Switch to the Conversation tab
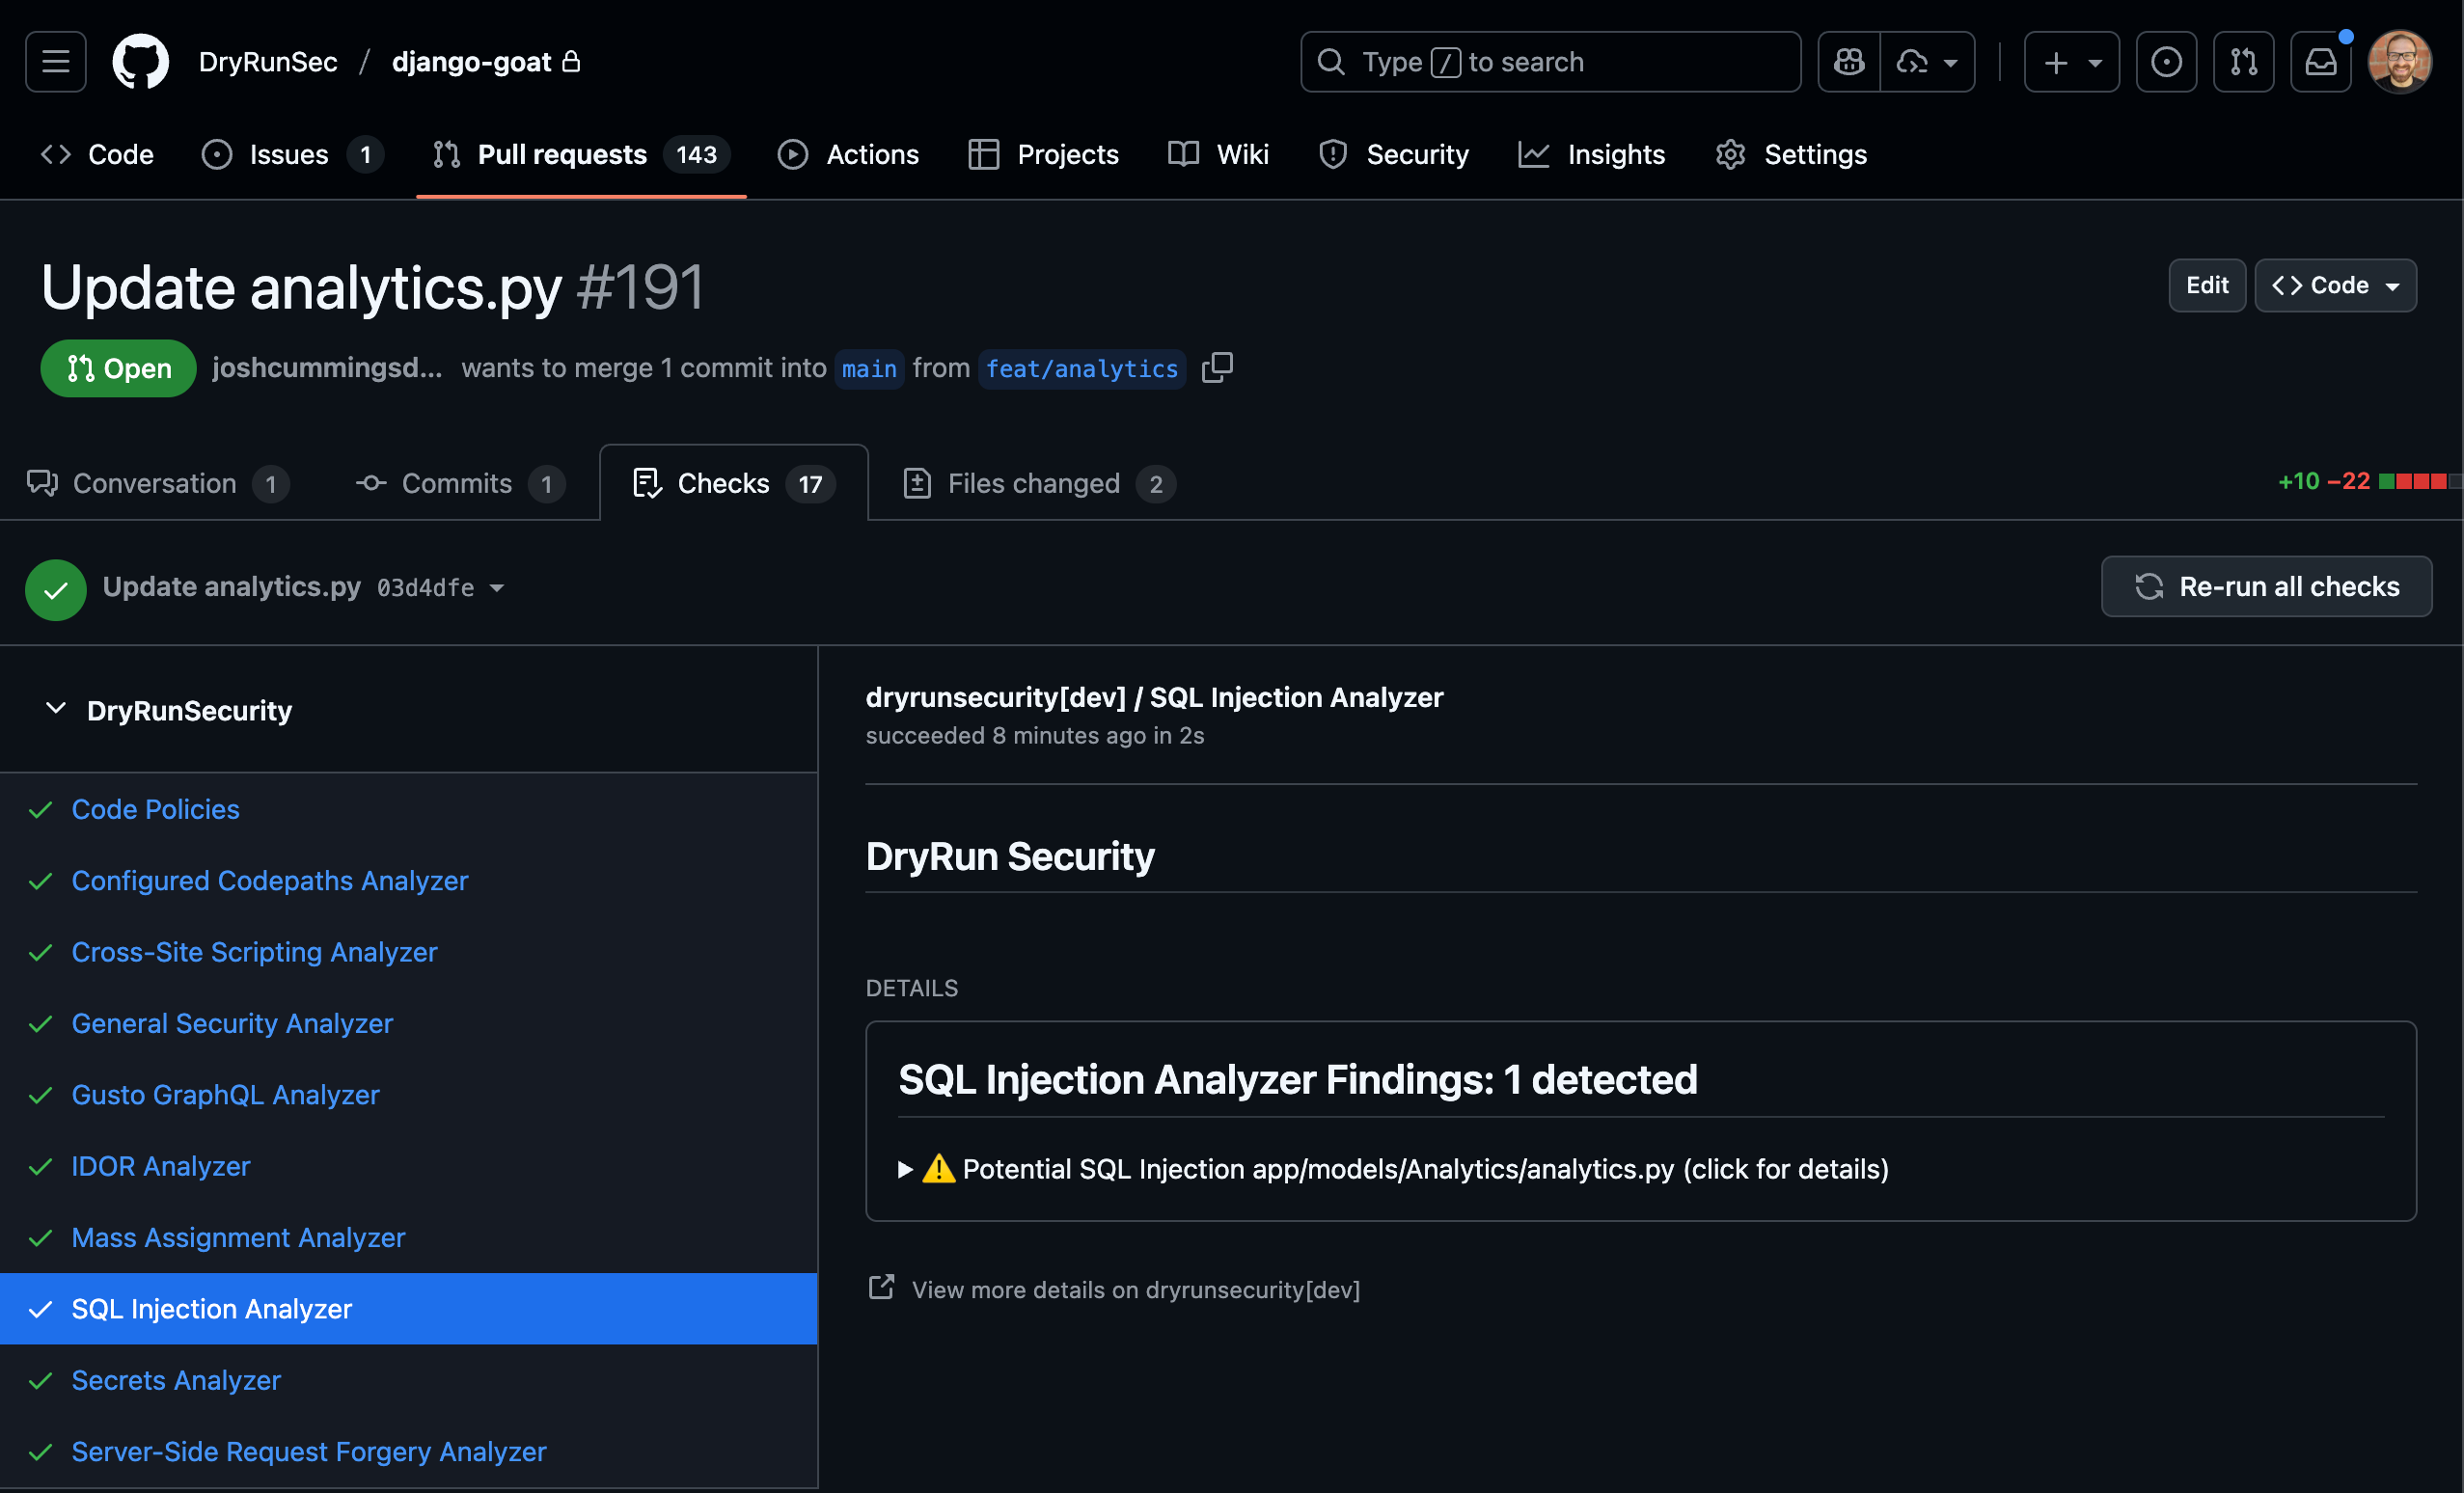Viewport: 2464px width, 1493px height. pyautogui.click(x=155, y=484)
